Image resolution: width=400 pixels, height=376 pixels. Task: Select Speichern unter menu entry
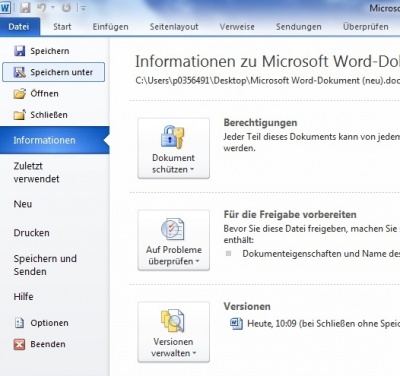click(53, 72)
